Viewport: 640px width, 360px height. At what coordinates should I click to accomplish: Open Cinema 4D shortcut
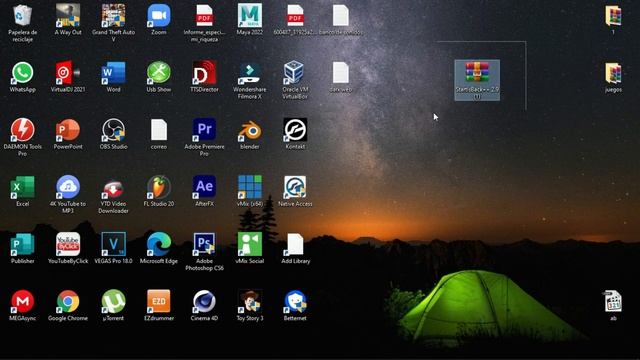pos(204,301)
